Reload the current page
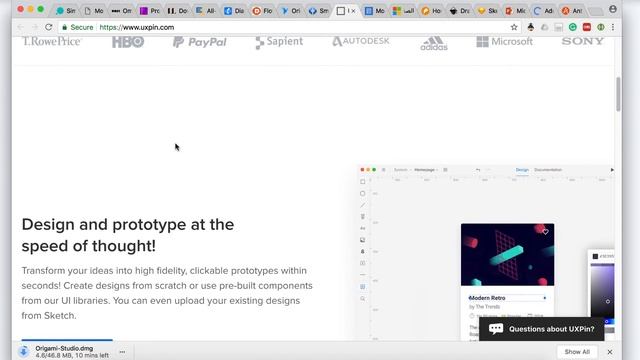This screenshot has height=360, width=640. (x=49, y=27)
